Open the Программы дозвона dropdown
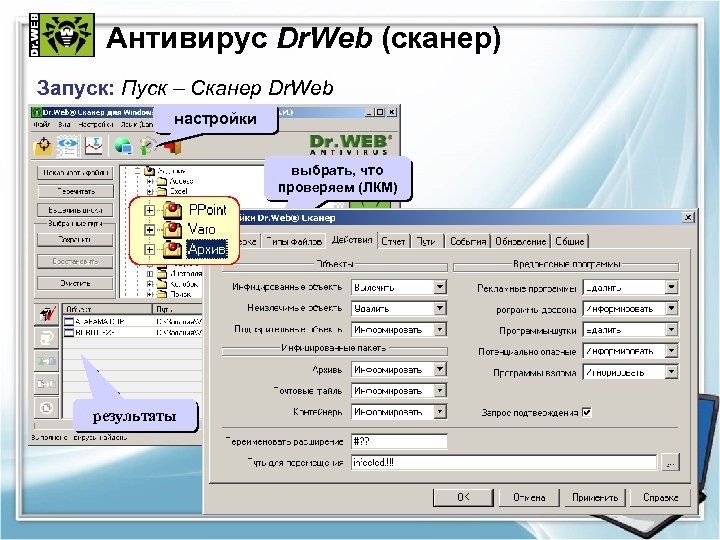This screenshot has height=540, width=720. coord(671,309)
